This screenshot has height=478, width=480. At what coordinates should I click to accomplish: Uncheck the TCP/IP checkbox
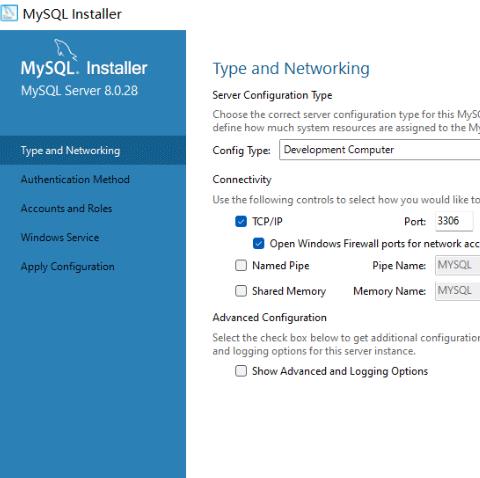241,221
